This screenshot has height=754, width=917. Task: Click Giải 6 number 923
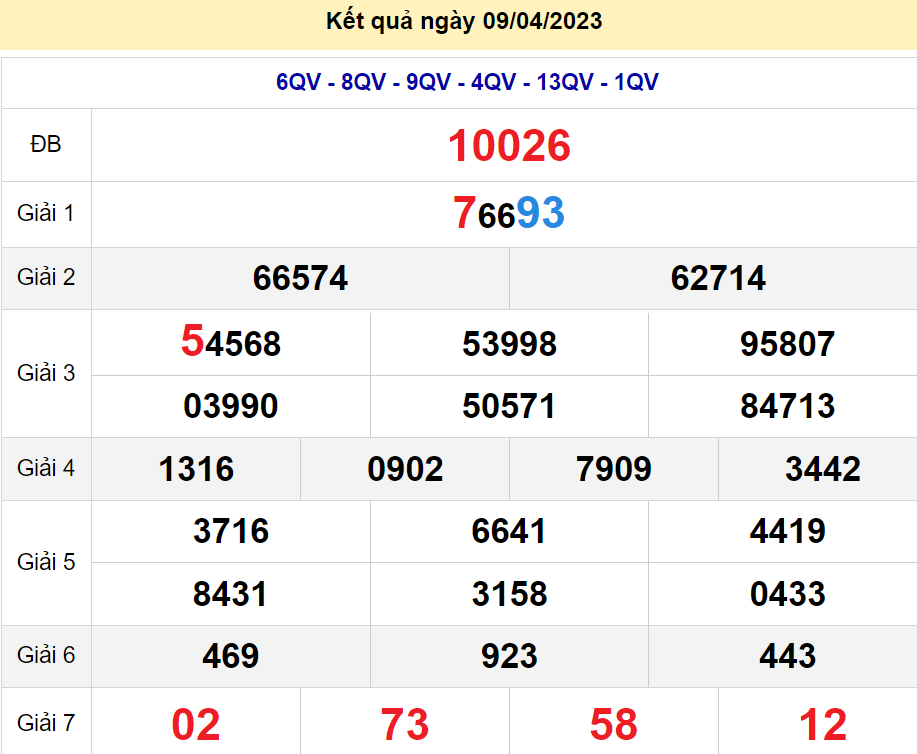(509, 656)
